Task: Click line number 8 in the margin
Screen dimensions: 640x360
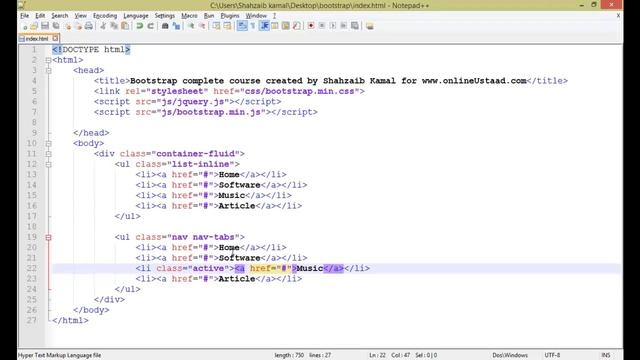Action: coord(34,122)
